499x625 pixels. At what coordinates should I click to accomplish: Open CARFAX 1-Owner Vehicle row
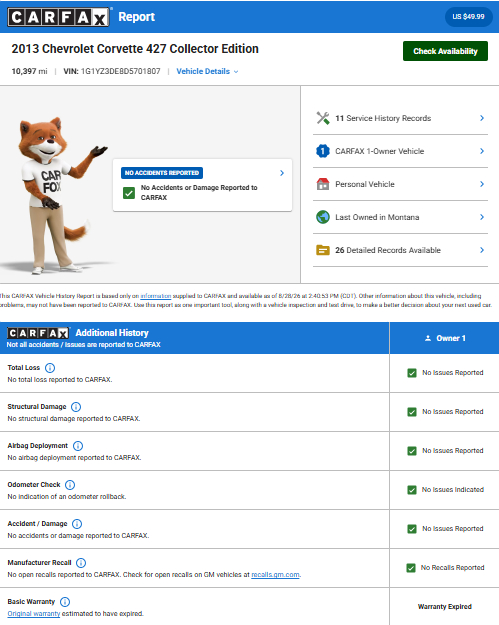(x=400, y=151)
